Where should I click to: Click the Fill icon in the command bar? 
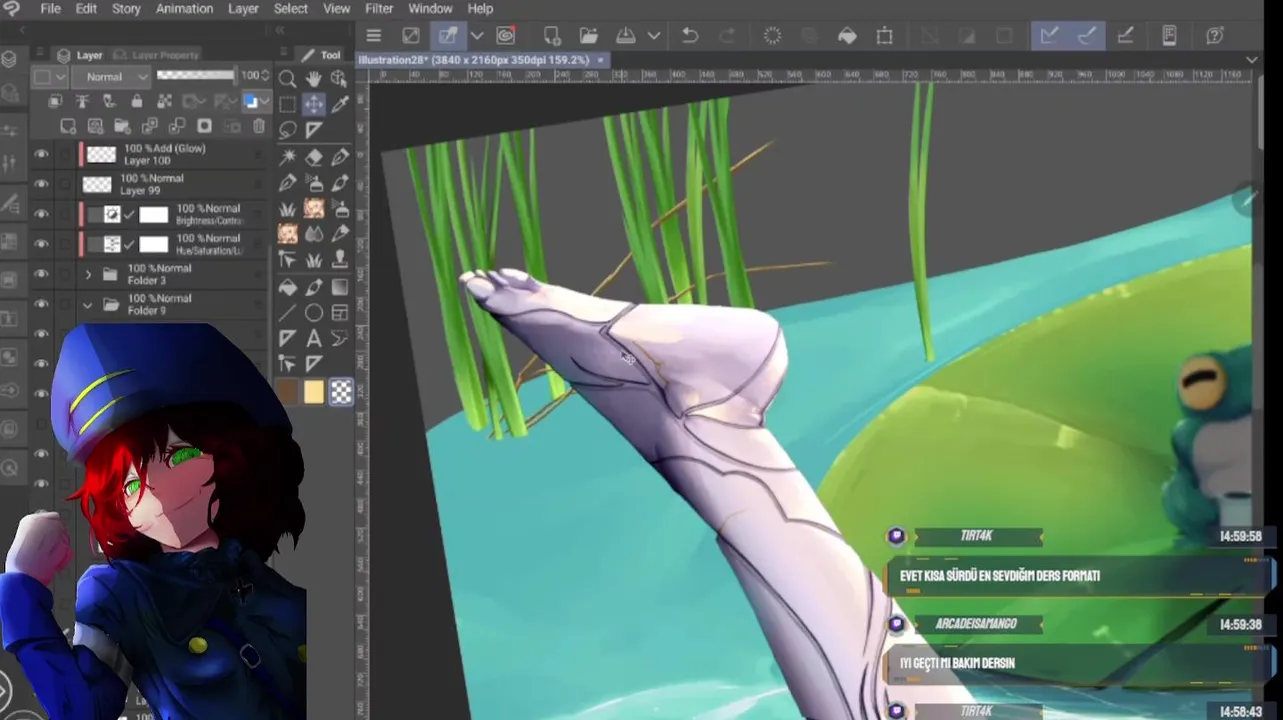coord(847,36)
